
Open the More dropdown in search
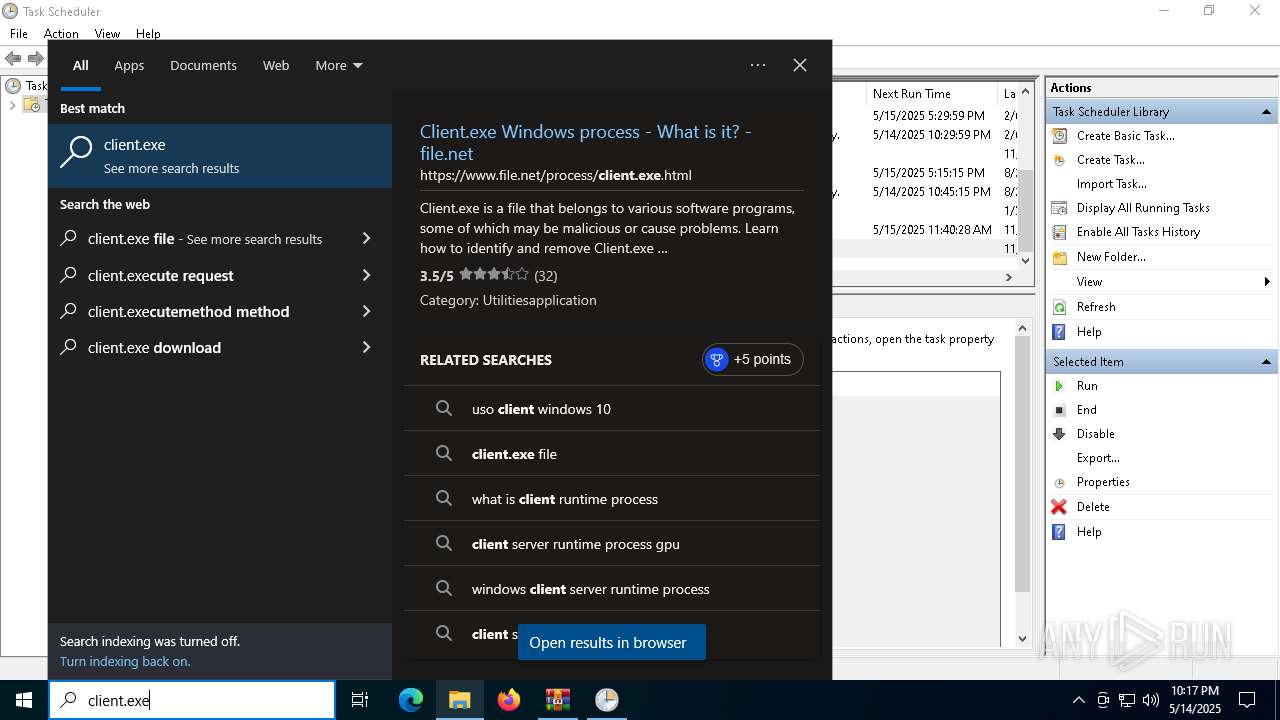(x=339, y=65)
